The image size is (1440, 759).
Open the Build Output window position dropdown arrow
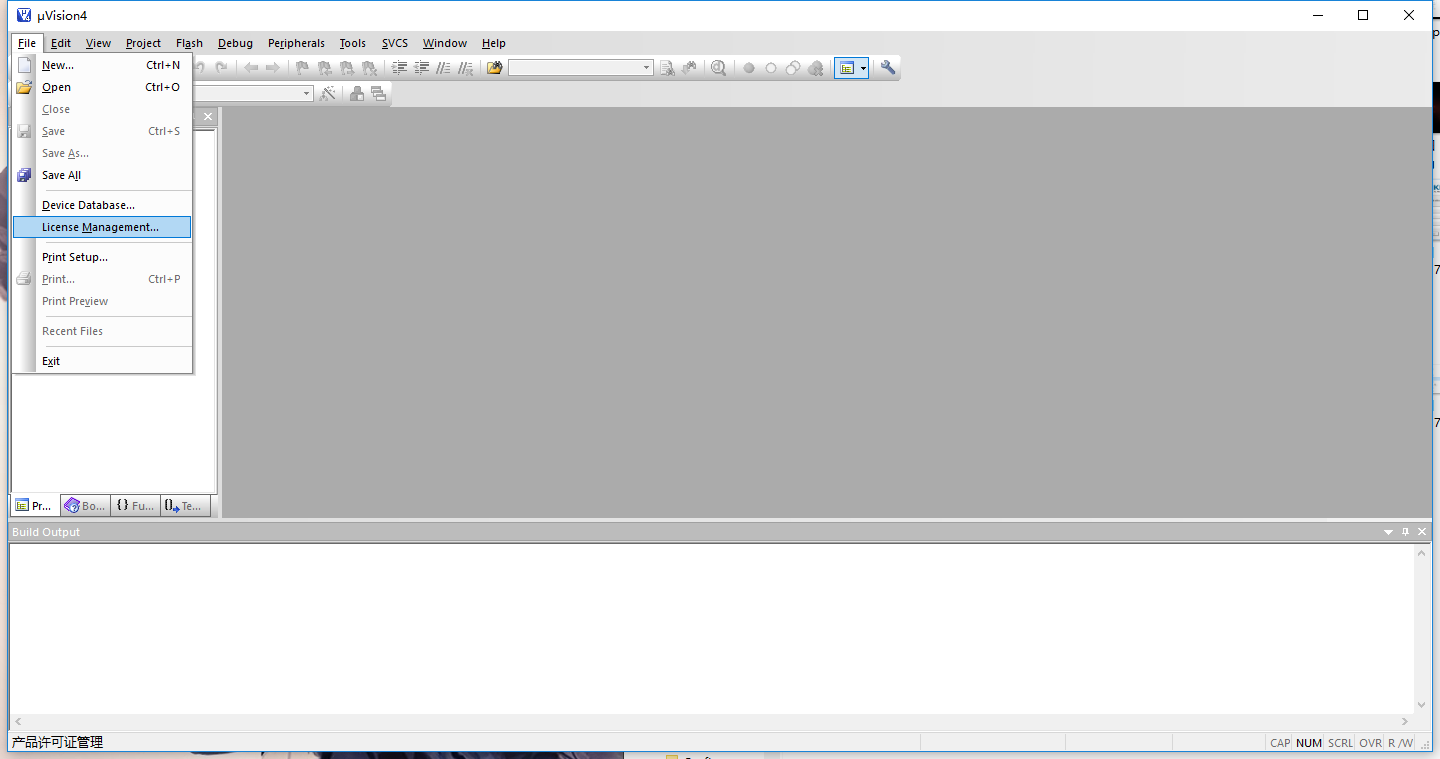point(1388,532)
